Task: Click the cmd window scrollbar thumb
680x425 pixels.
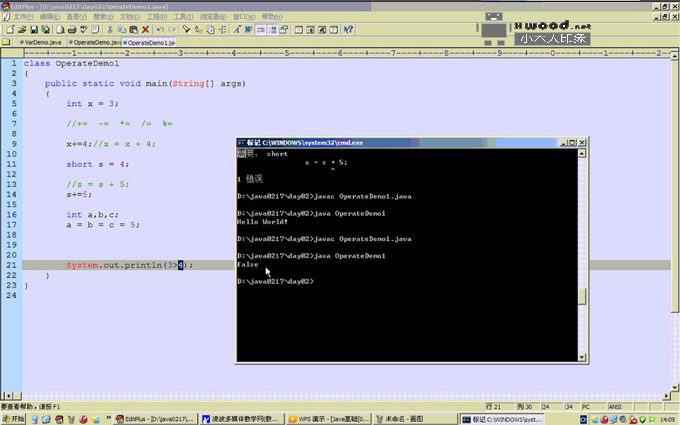Action: pyautogui.click(x=582, y=297)
